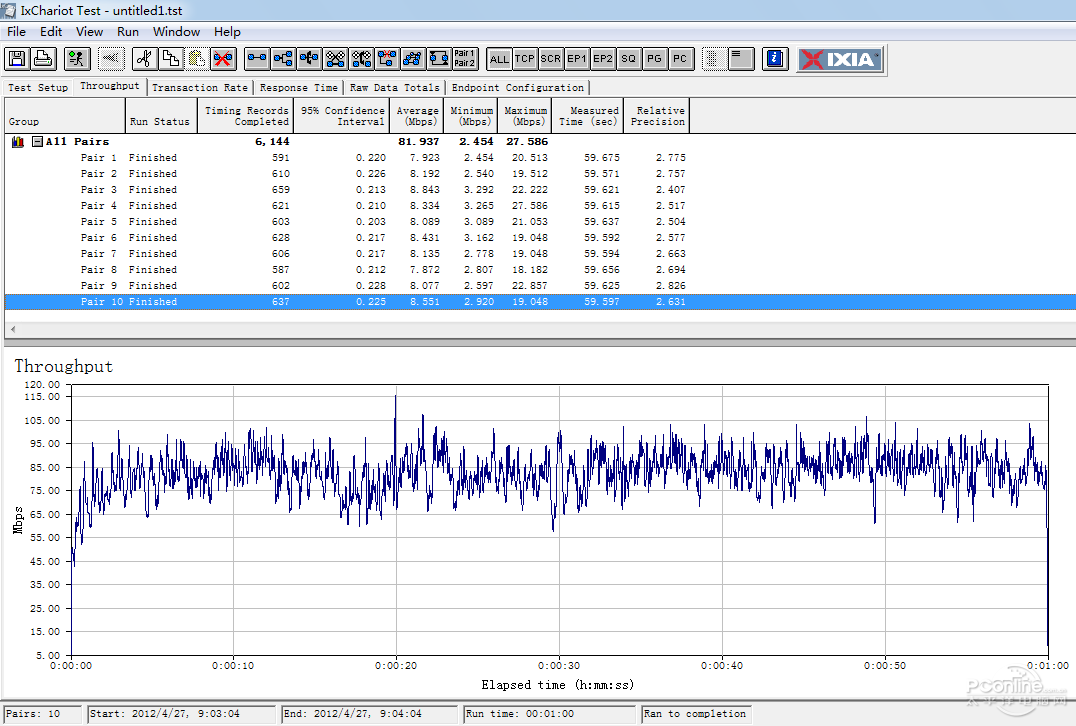Switch to the Test Setup tab
The height and width of the screenshot is (726, 1076).
(x=38, y=88)
